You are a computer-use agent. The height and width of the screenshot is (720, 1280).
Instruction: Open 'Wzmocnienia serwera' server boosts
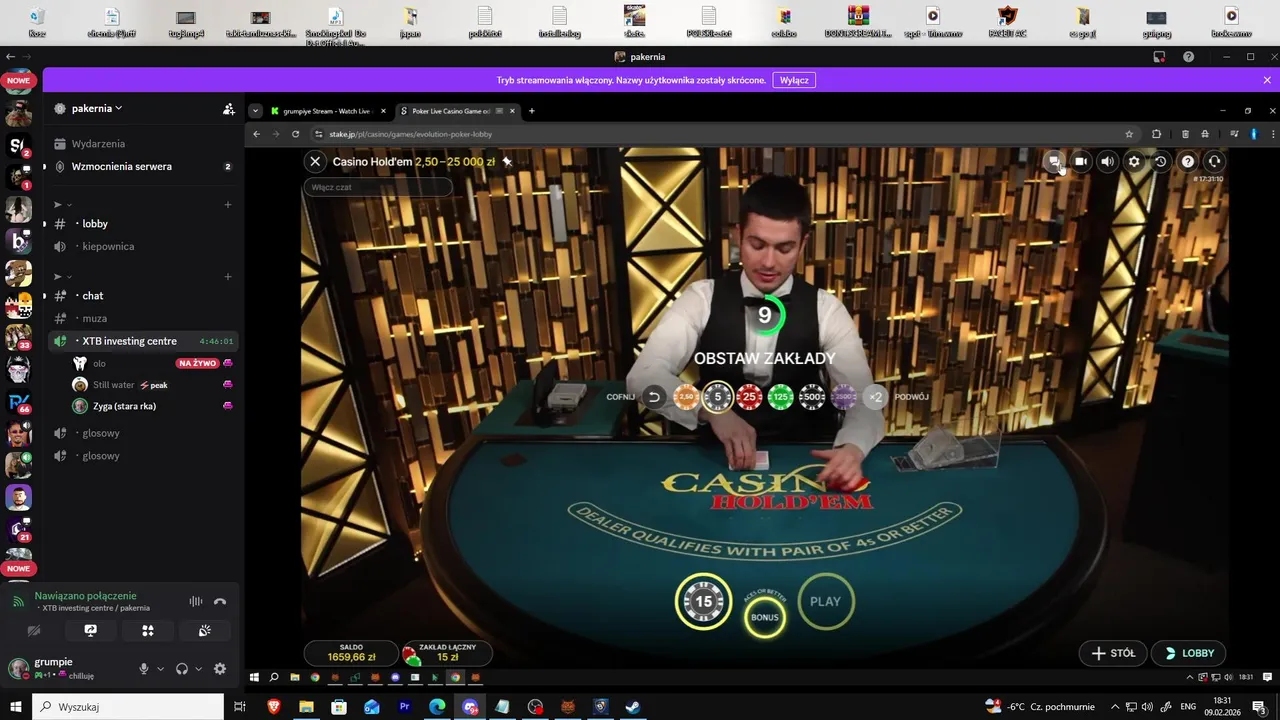[142, 167]
